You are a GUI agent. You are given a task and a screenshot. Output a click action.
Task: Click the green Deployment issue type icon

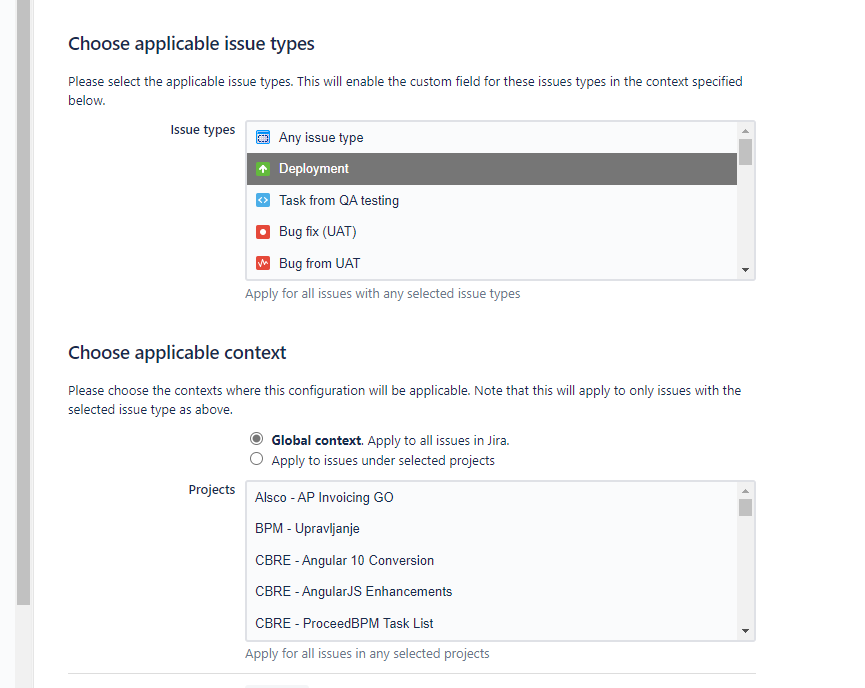pos(263,169)
